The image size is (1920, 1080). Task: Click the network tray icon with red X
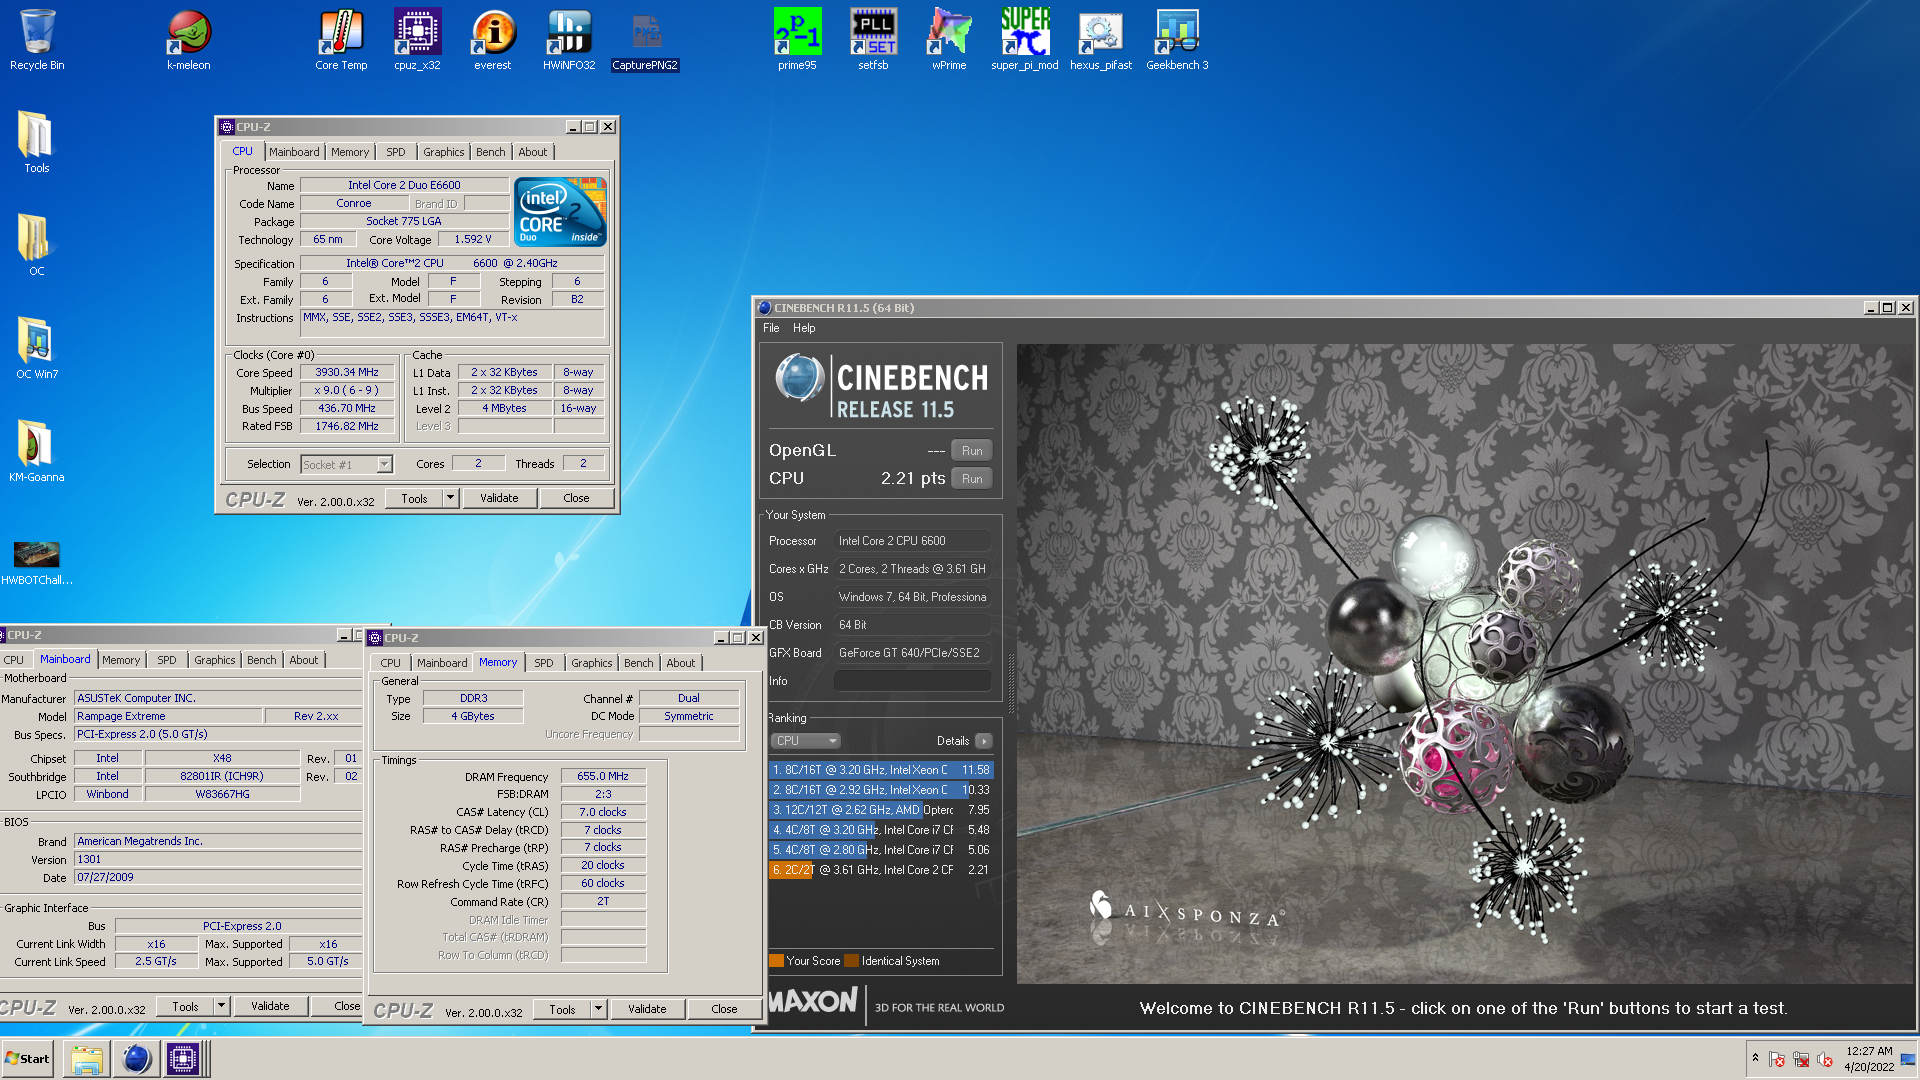point(1801,1059)
